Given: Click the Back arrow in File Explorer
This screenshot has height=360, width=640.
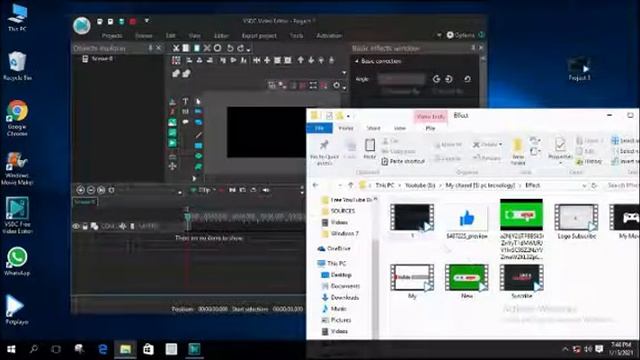Looking at the screenshot, I should point(316,185).
